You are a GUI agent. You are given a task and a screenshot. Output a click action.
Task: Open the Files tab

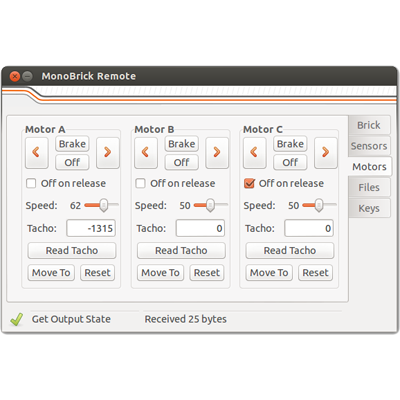pyautogui.click(x=369, y=187)
